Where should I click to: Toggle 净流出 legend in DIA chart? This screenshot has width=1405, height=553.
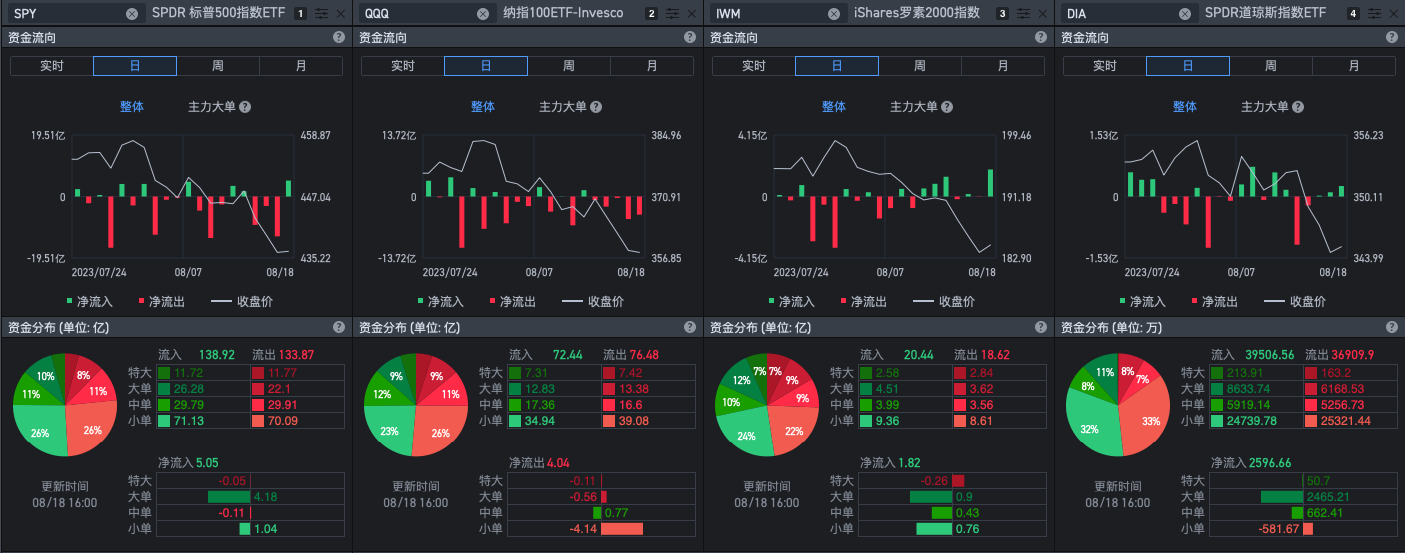click(1215, 301)
